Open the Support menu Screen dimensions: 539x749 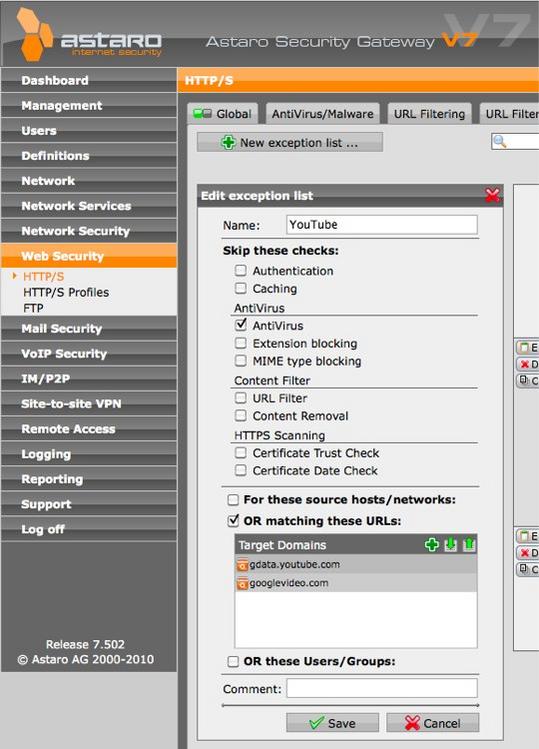coord(89,504)
